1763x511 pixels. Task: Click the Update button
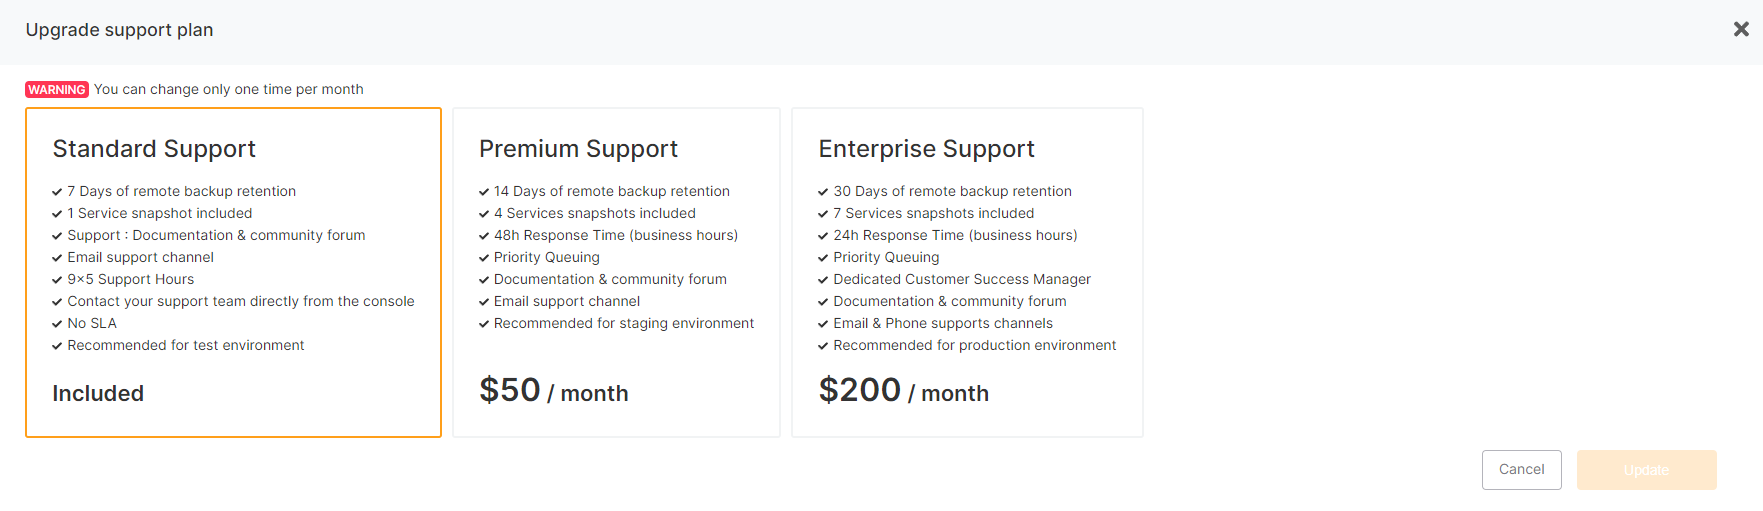click(x=1646, y=470)
